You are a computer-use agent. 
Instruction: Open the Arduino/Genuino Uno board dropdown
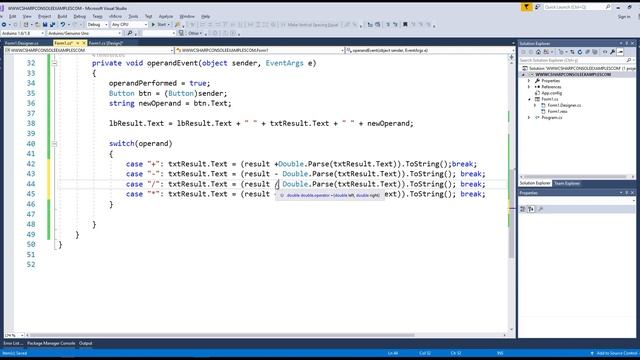(84, 33)
